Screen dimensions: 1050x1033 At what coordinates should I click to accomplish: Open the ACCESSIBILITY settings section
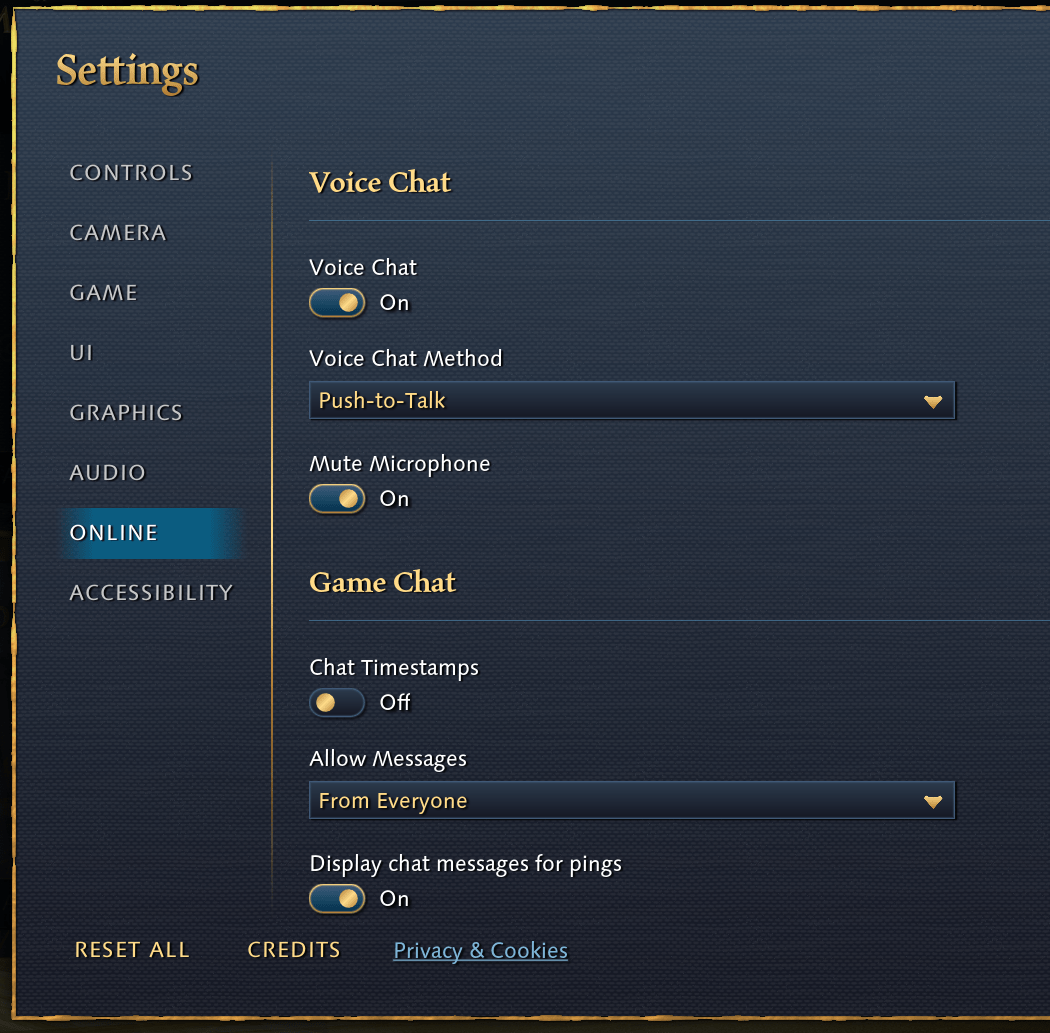150,592
